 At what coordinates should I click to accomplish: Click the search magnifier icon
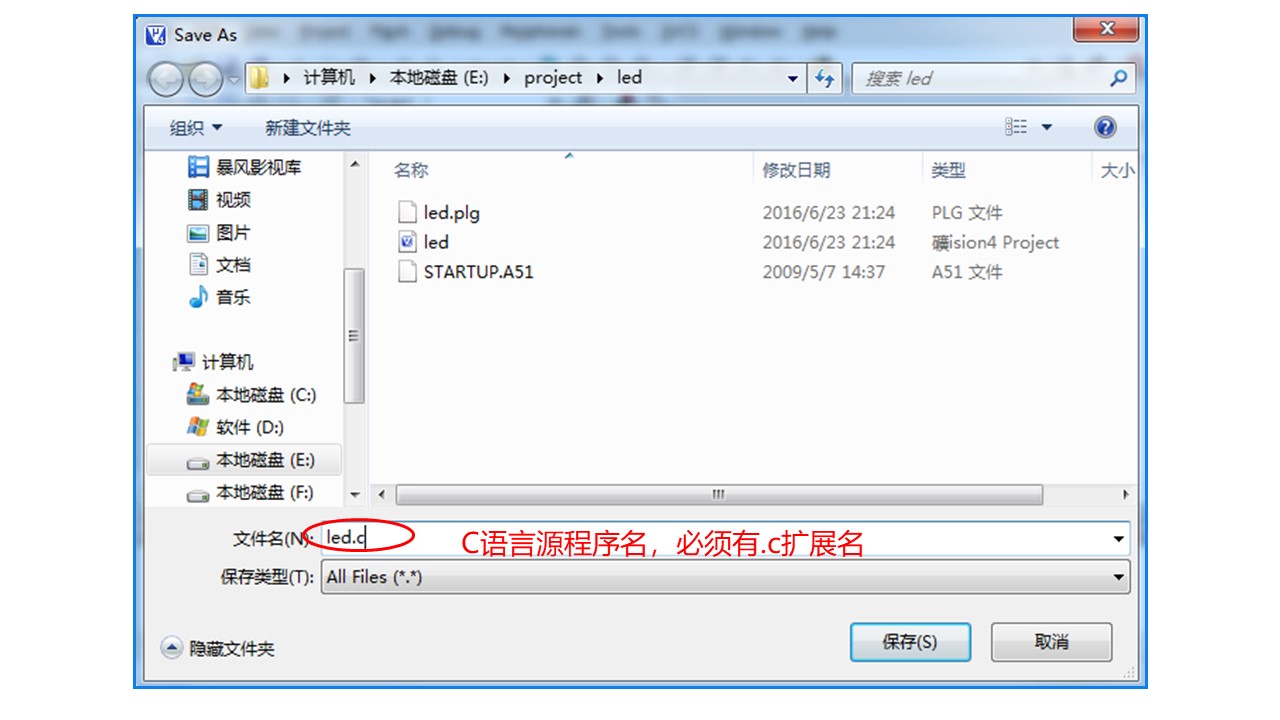(x=1118, y=78)
